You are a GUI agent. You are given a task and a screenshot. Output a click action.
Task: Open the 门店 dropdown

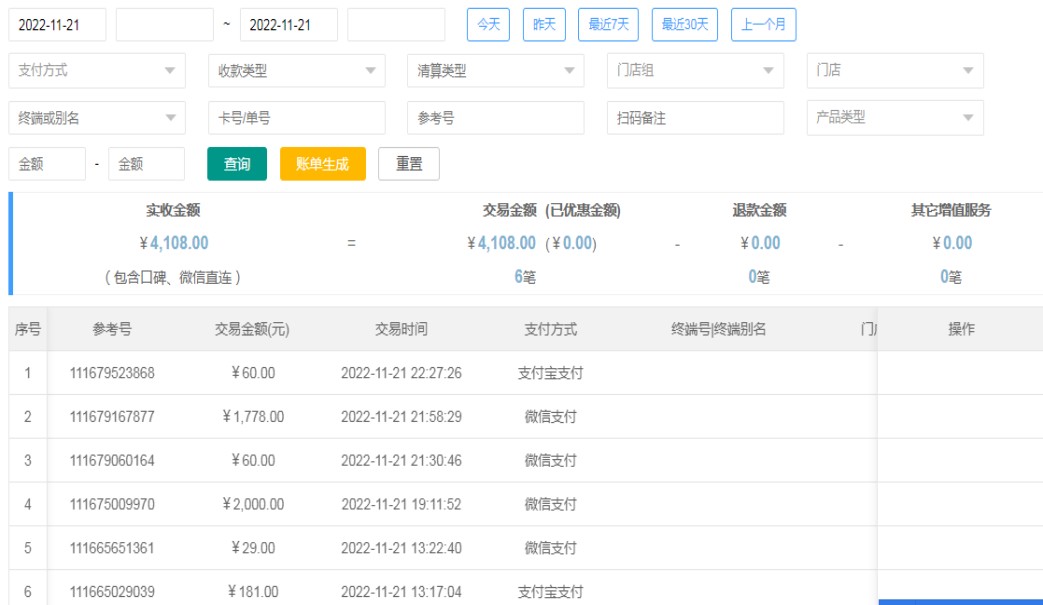(x=895, y=71)
